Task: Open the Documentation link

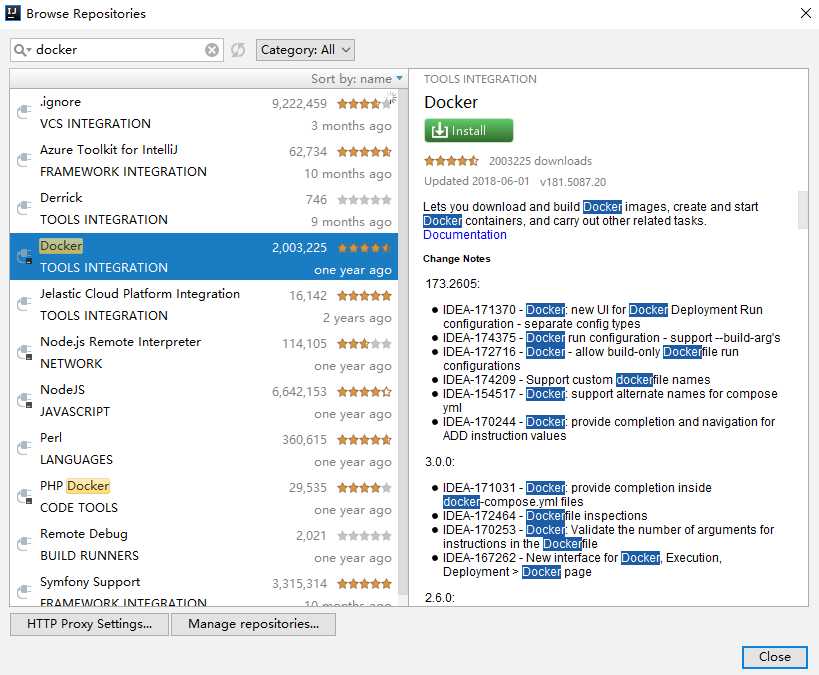Action: (x=464, y=235)
